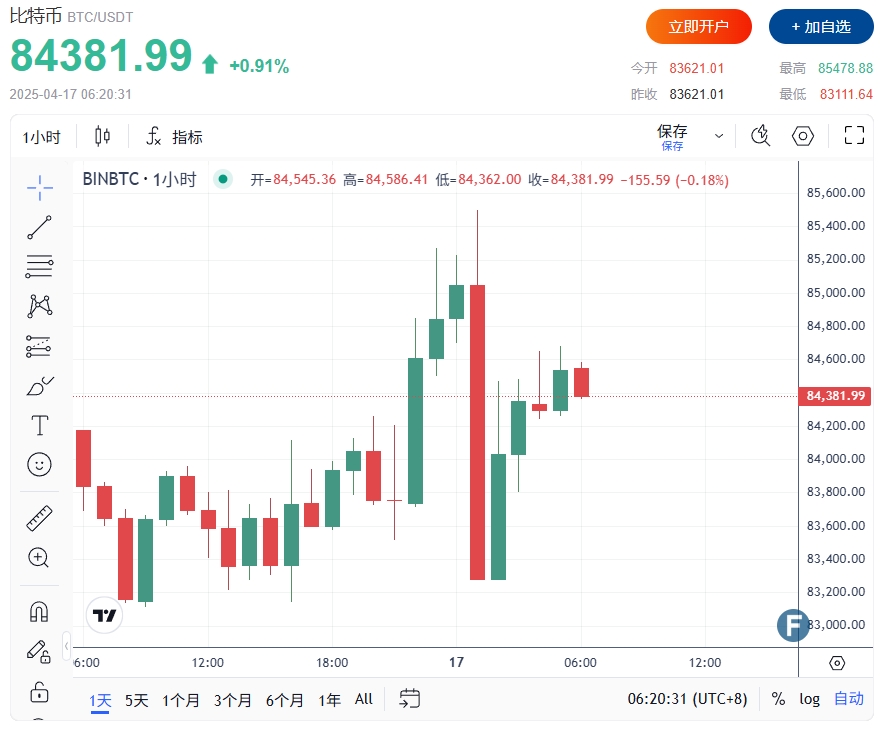Toggle log scale mode

tap(810, 699)
